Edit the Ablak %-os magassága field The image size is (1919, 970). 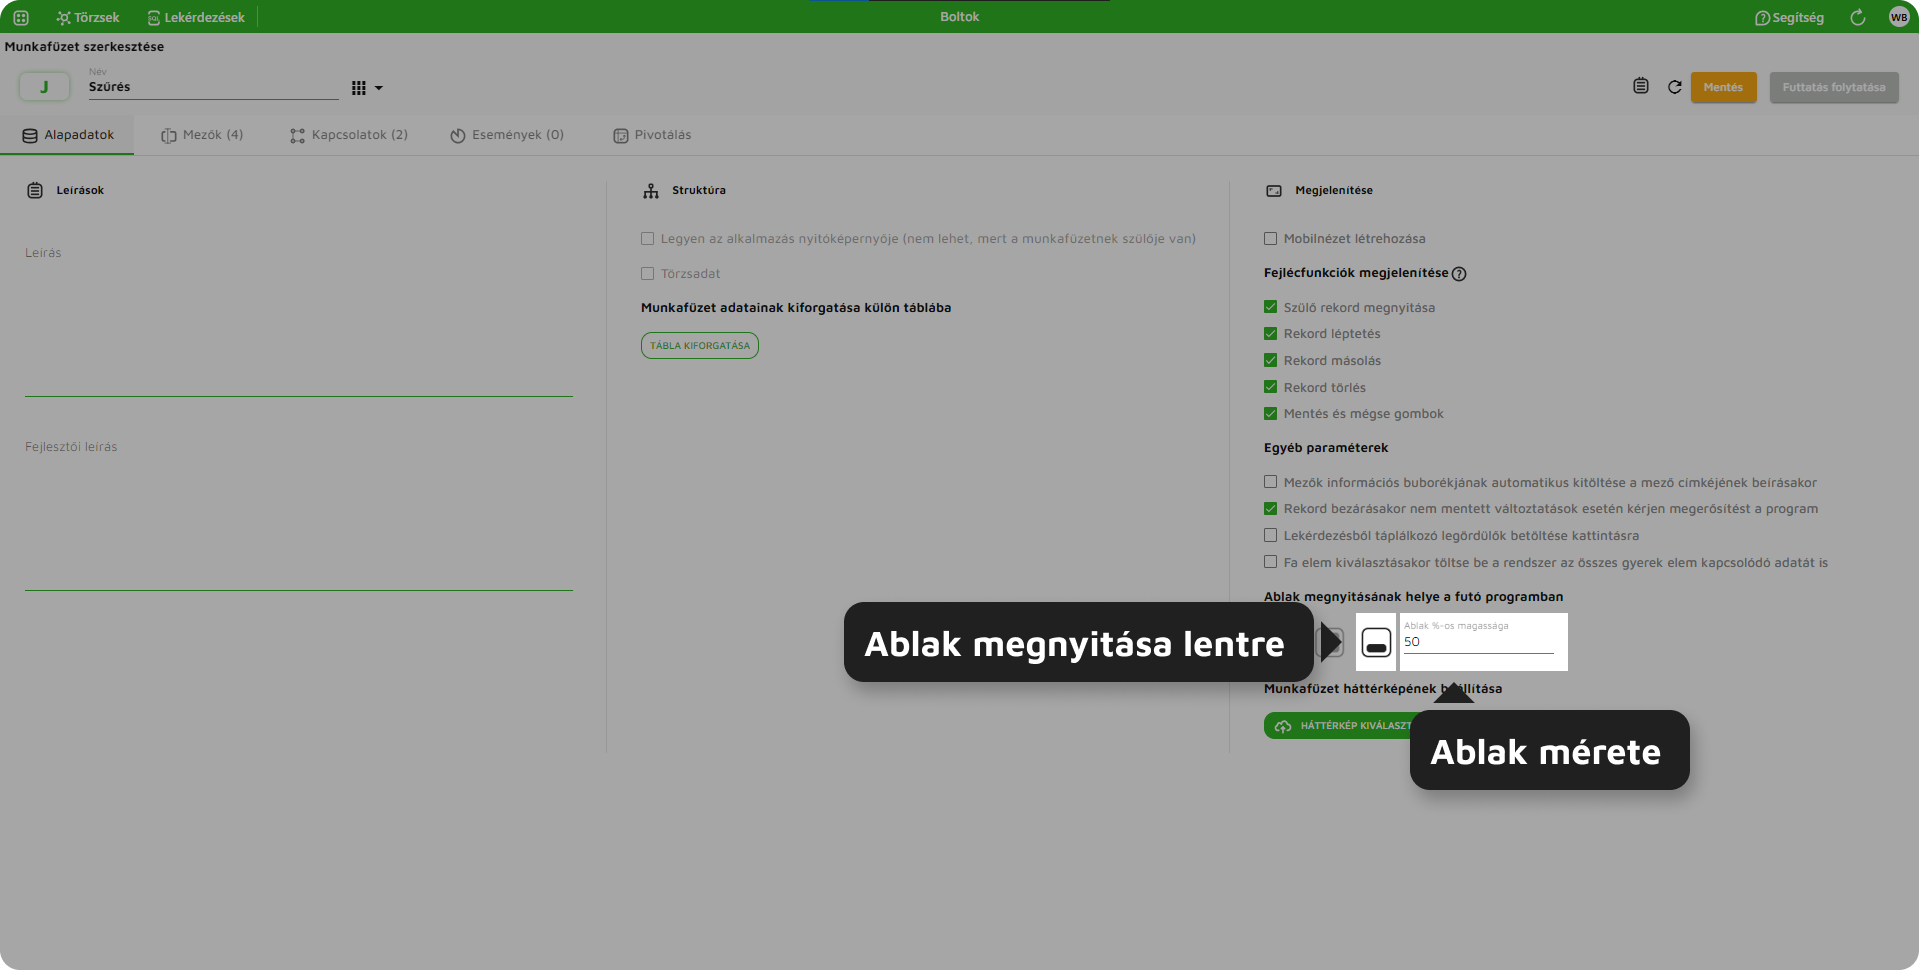(x=1479, y=642)
